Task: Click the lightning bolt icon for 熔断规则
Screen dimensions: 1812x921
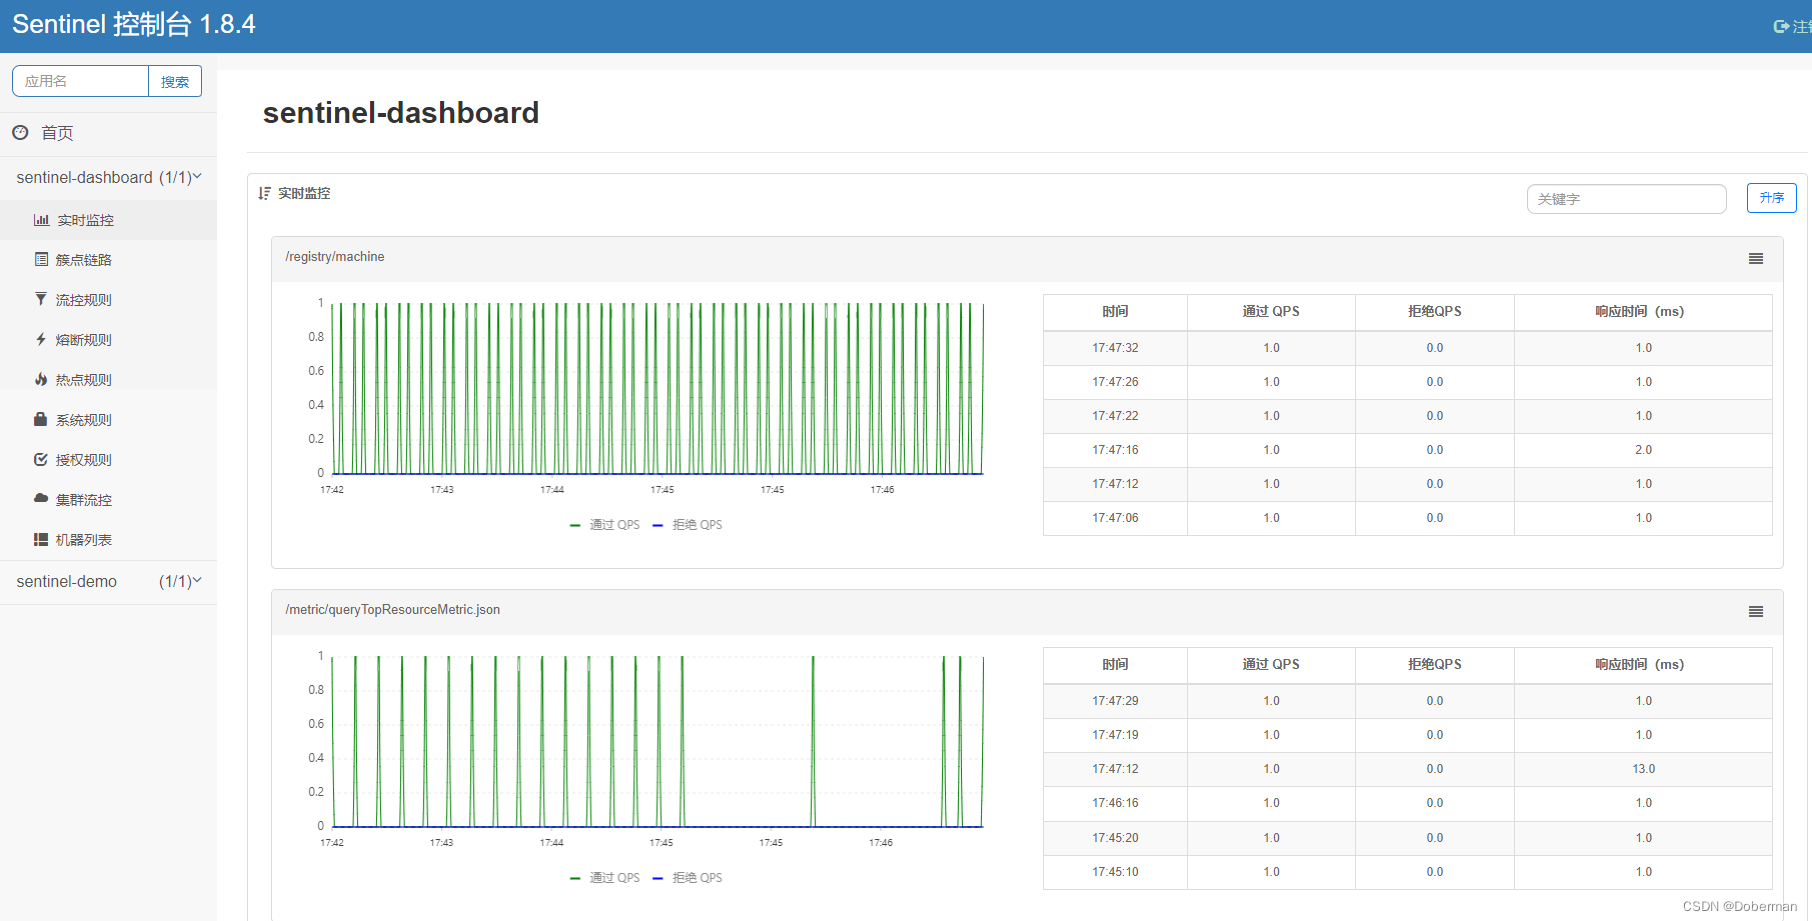Action: point(41,339)
